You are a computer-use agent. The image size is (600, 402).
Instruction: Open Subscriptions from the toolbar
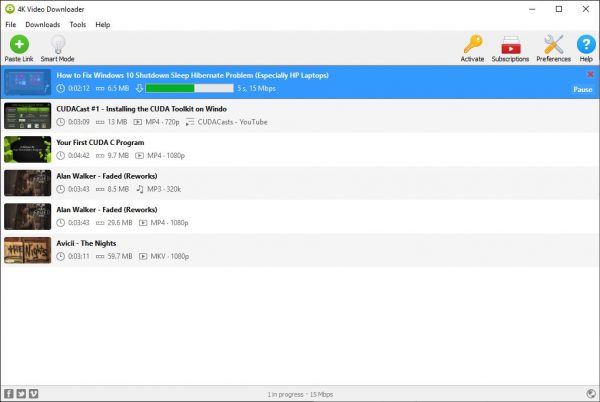click(x=510, y=47)
